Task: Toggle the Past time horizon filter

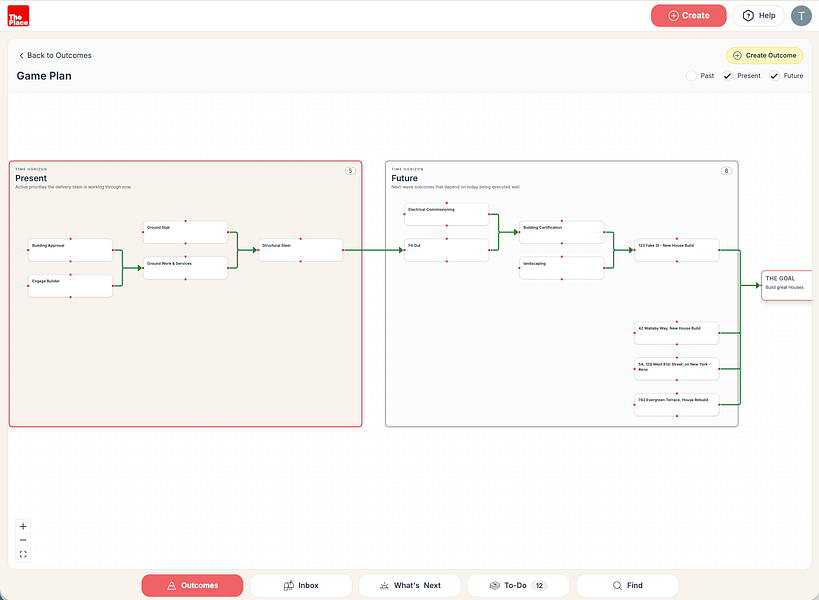Action: click(x=691, y=76)
